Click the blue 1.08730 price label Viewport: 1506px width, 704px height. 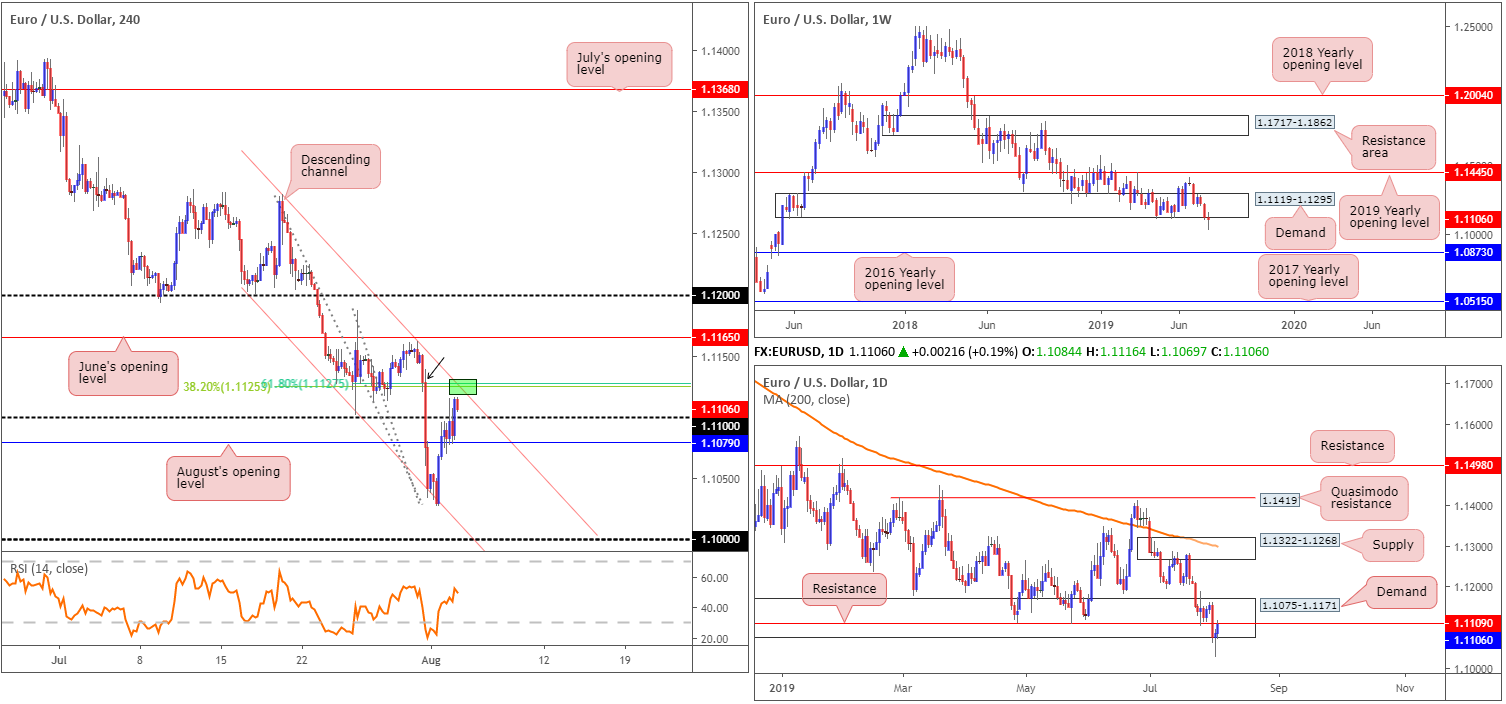(1474, 254)
